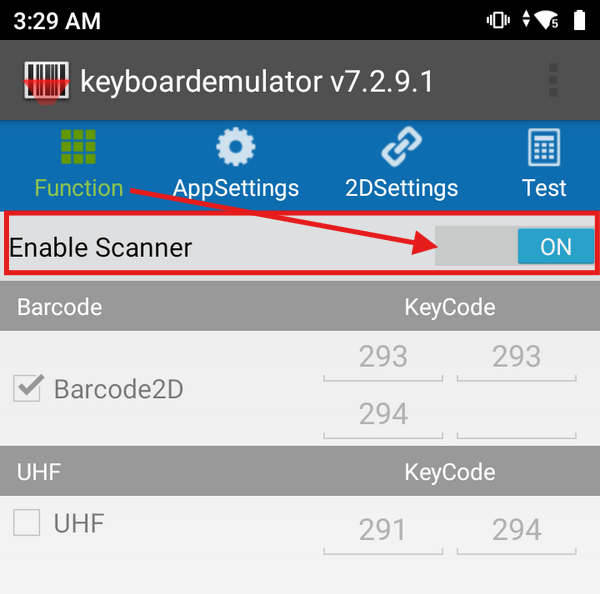Tap the Function tab label
600x594 pixels.
coord(79,188)
